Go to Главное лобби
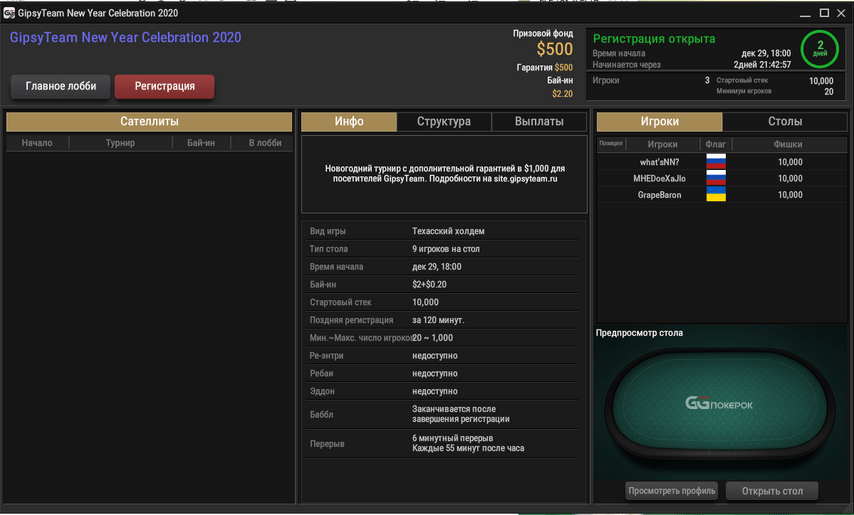Image resolution: width=854 pixels, height=515 pixels. [x=60, y=86]
